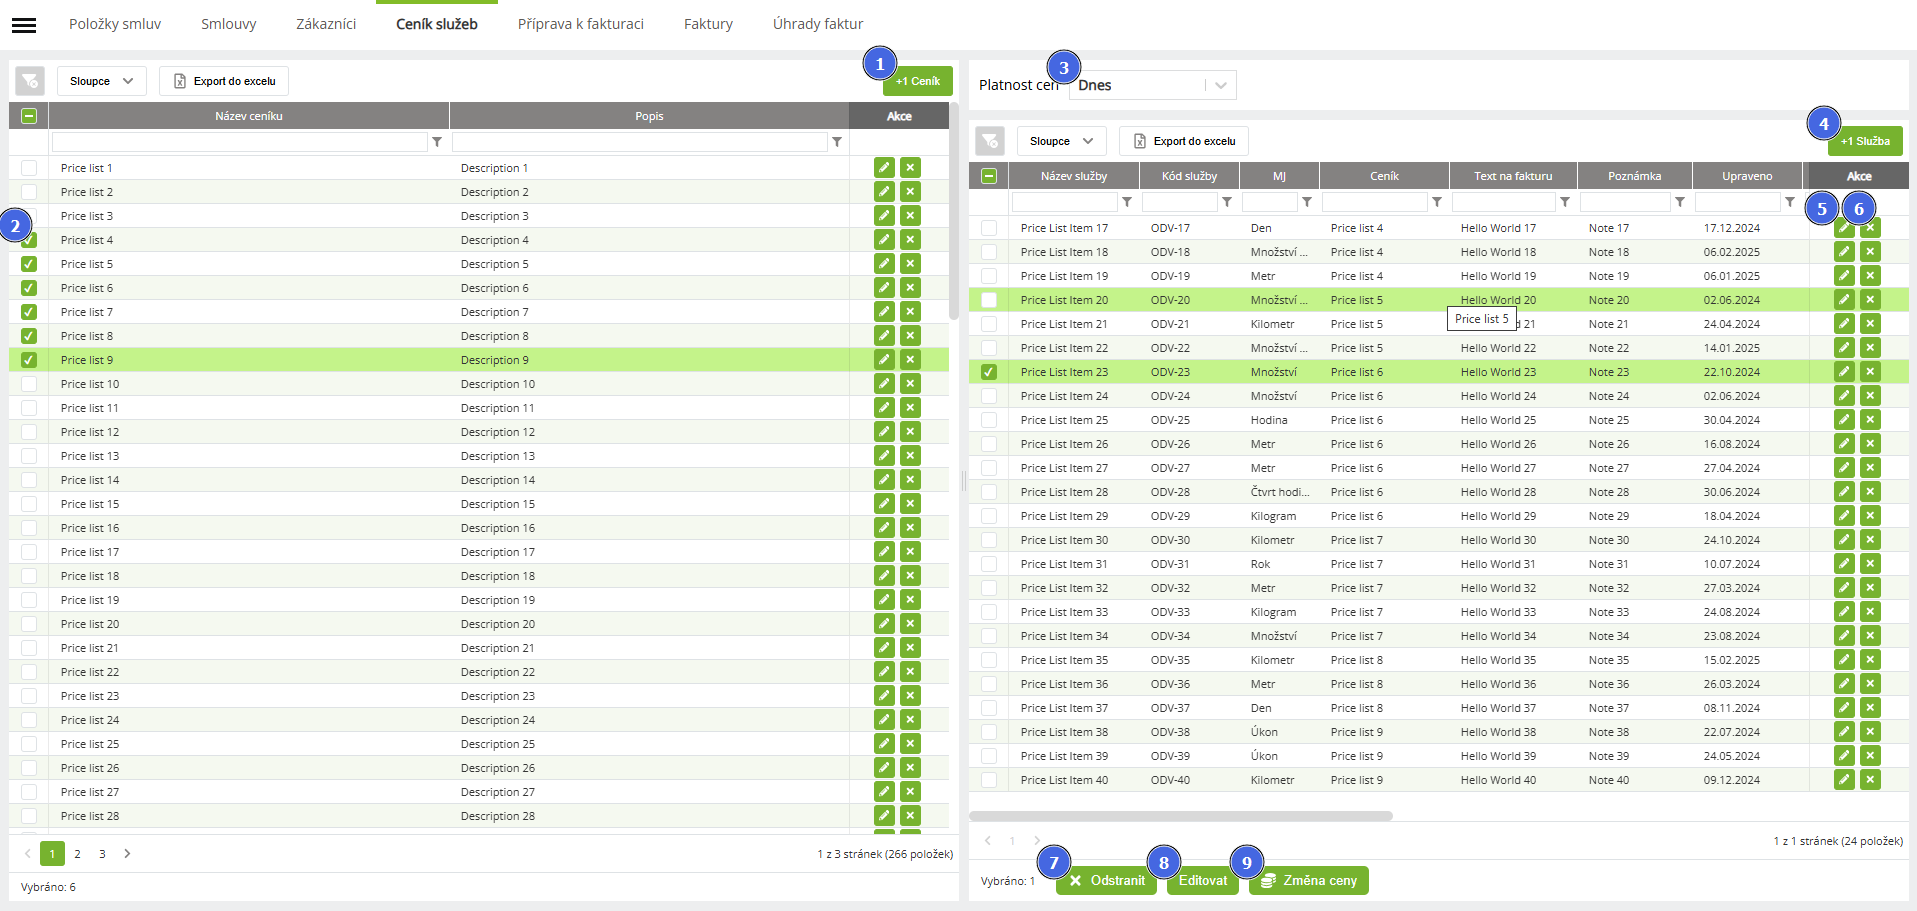Click filter funnel icon under Ceník column
Screen dimensions: 1917x911
(x=1436, y=202)
